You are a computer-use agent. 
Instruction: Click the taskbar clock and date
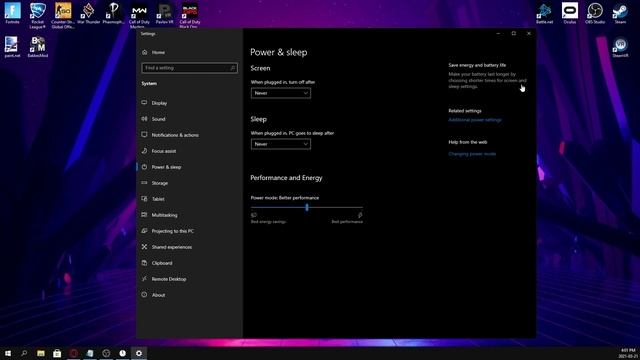(x=629, y=353)
